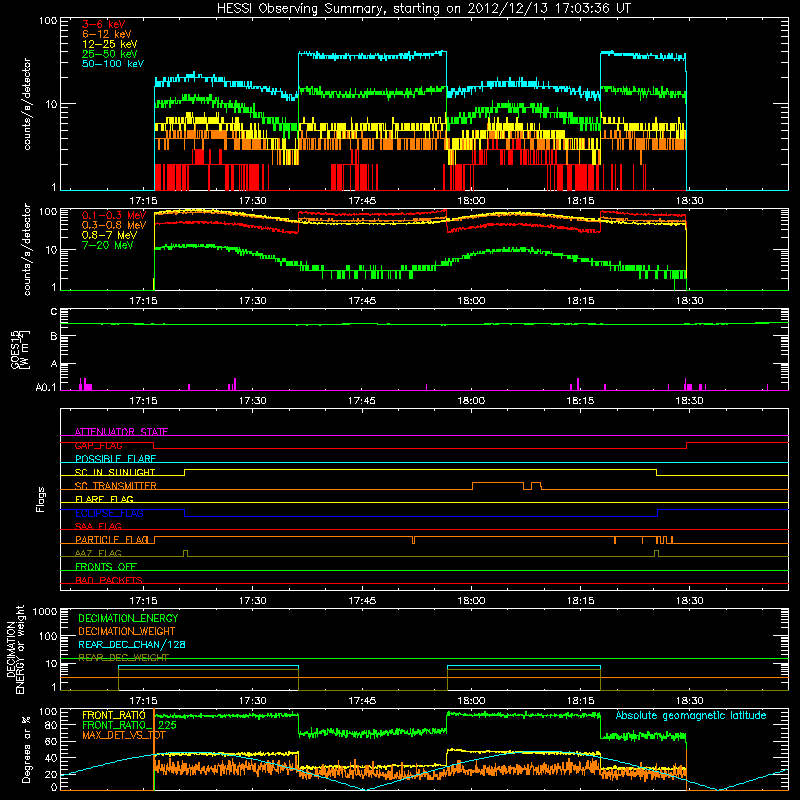This screenshot has width=800, height=800.
Task: Select the POSSIBLE_FLARE flag label
Action: (115, 459)
